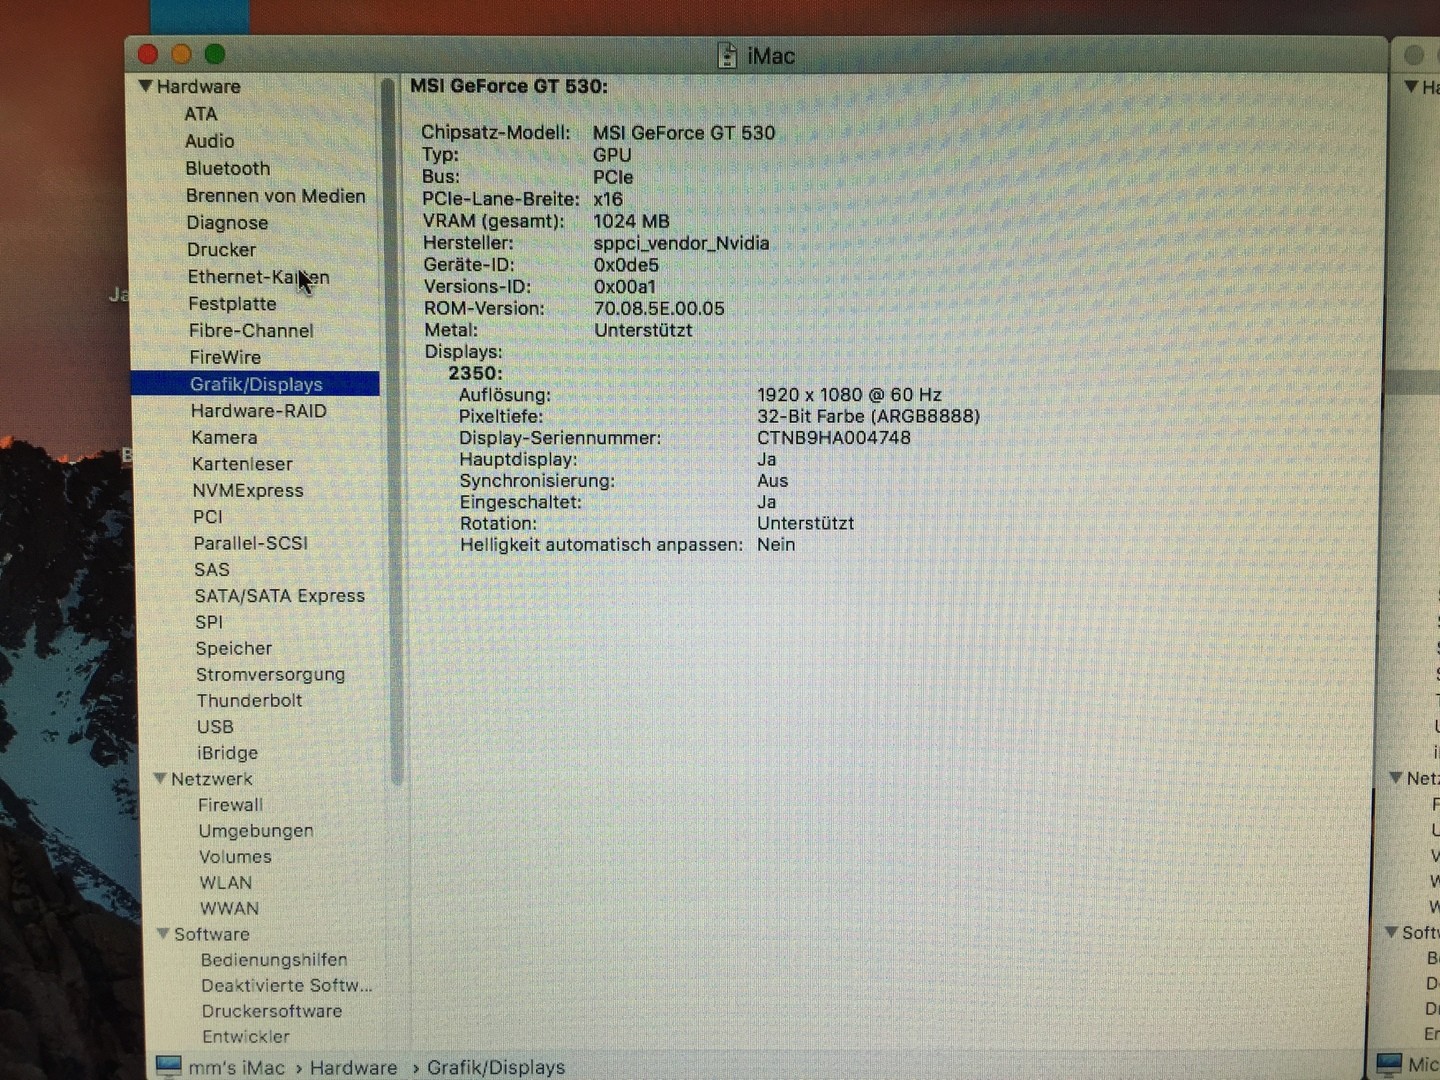Select NVMExpress in the sidebar

point(248,490)
